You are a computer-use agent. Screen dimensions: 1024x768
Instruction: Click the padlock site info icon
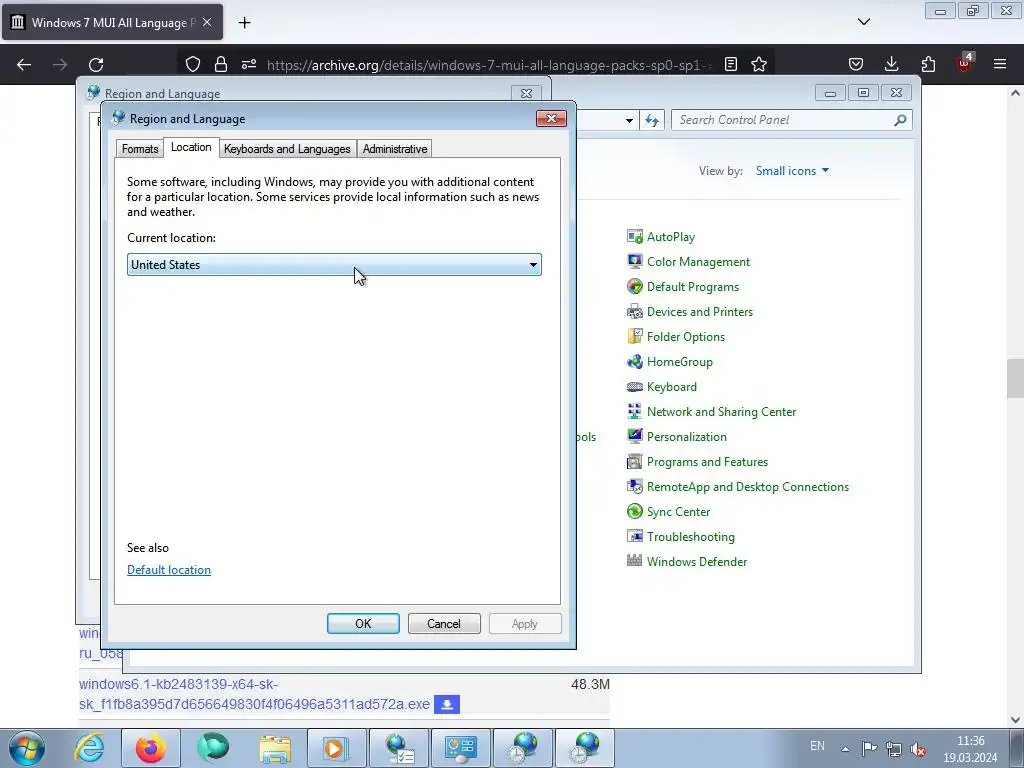(221, 64)
